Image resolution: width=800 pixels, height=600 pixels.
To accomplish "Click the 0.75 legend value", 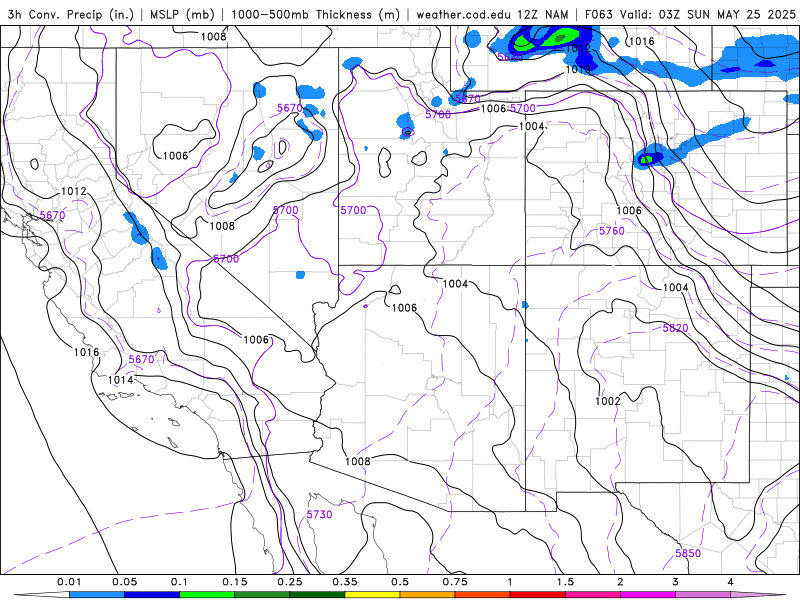I will pos(455,582).
